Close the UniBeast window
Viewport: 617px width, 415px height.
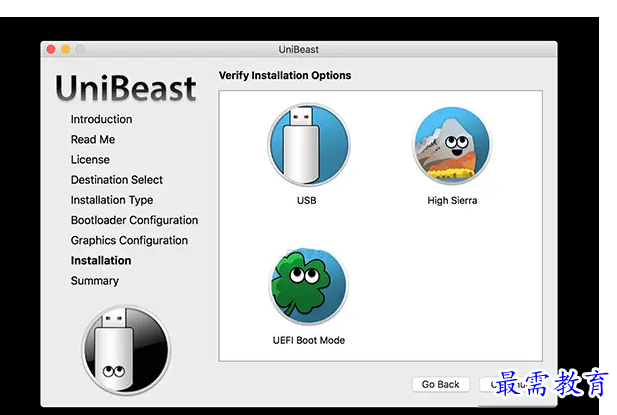51,49
